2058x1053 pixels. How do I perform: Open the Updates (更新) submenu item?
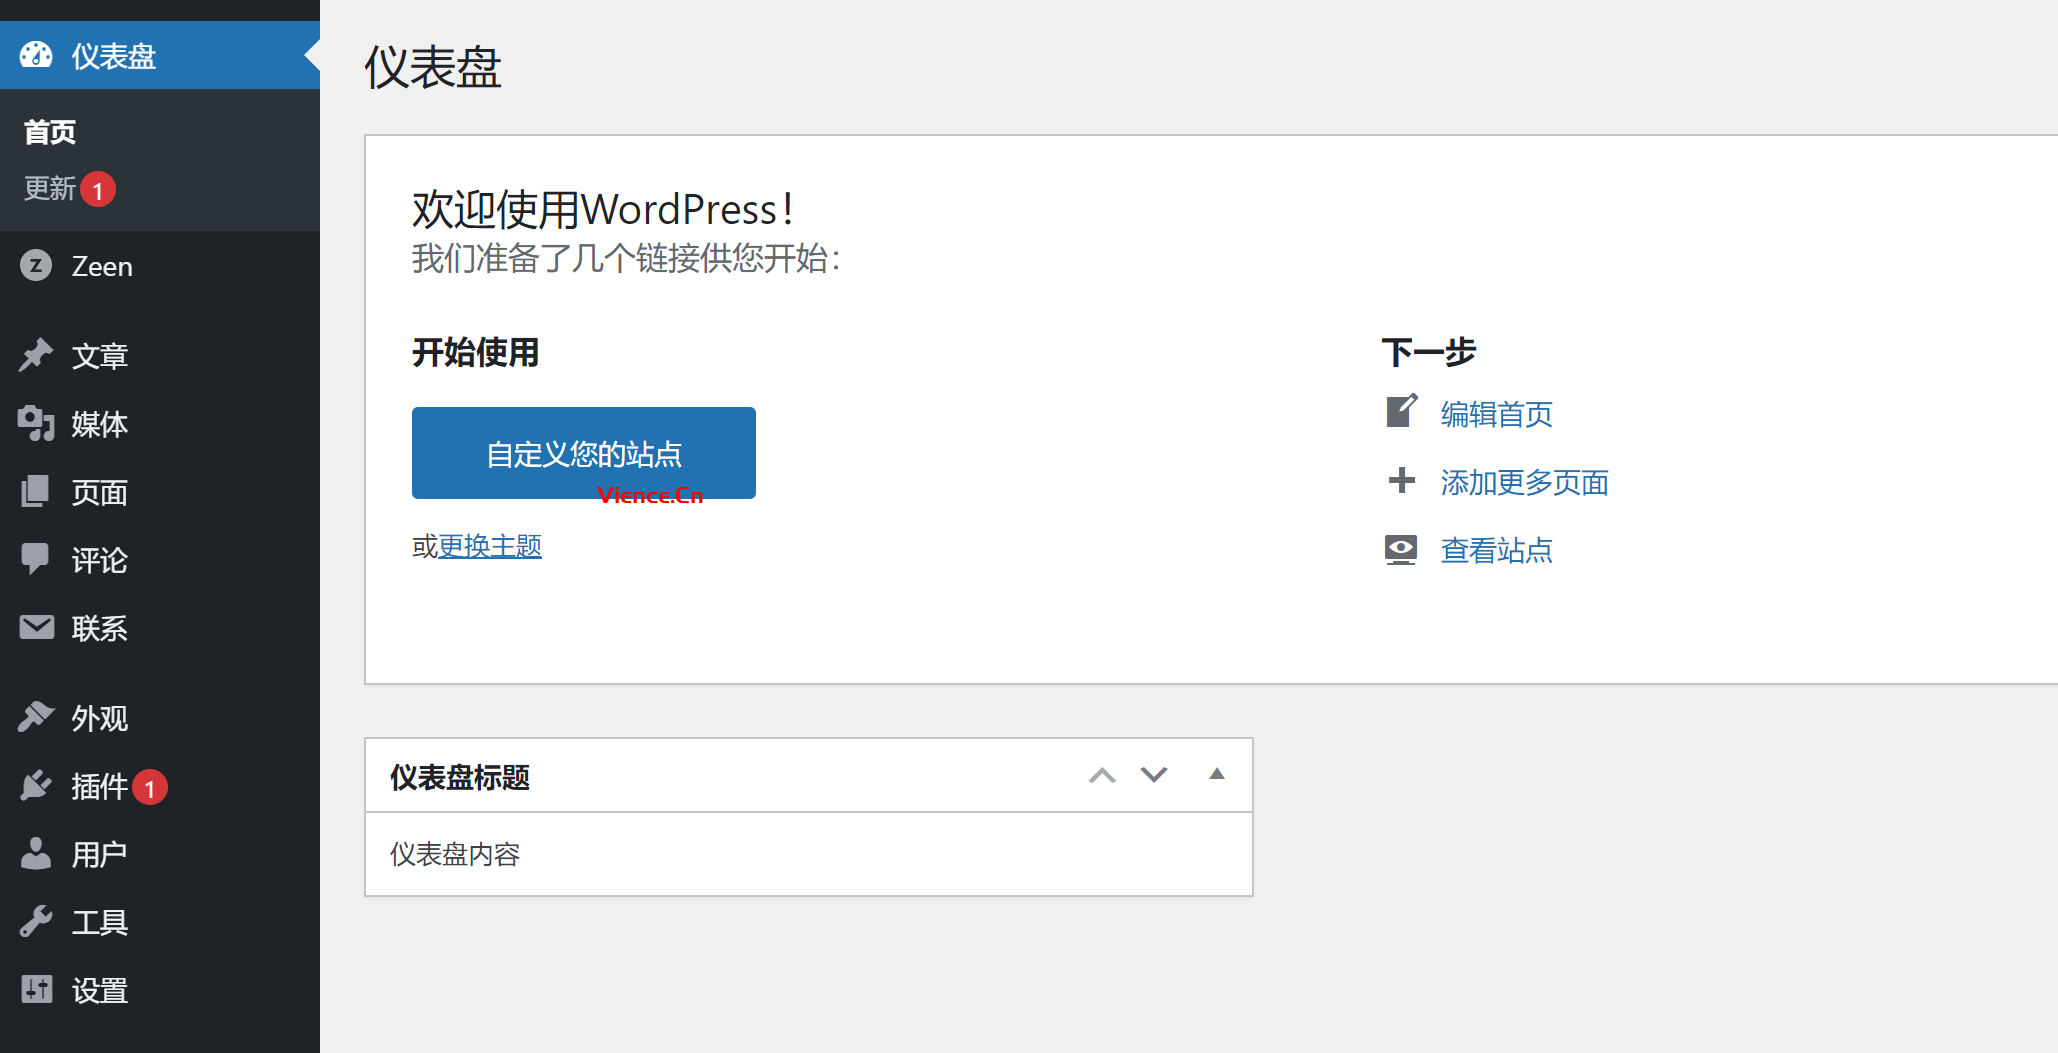[50, 188]
